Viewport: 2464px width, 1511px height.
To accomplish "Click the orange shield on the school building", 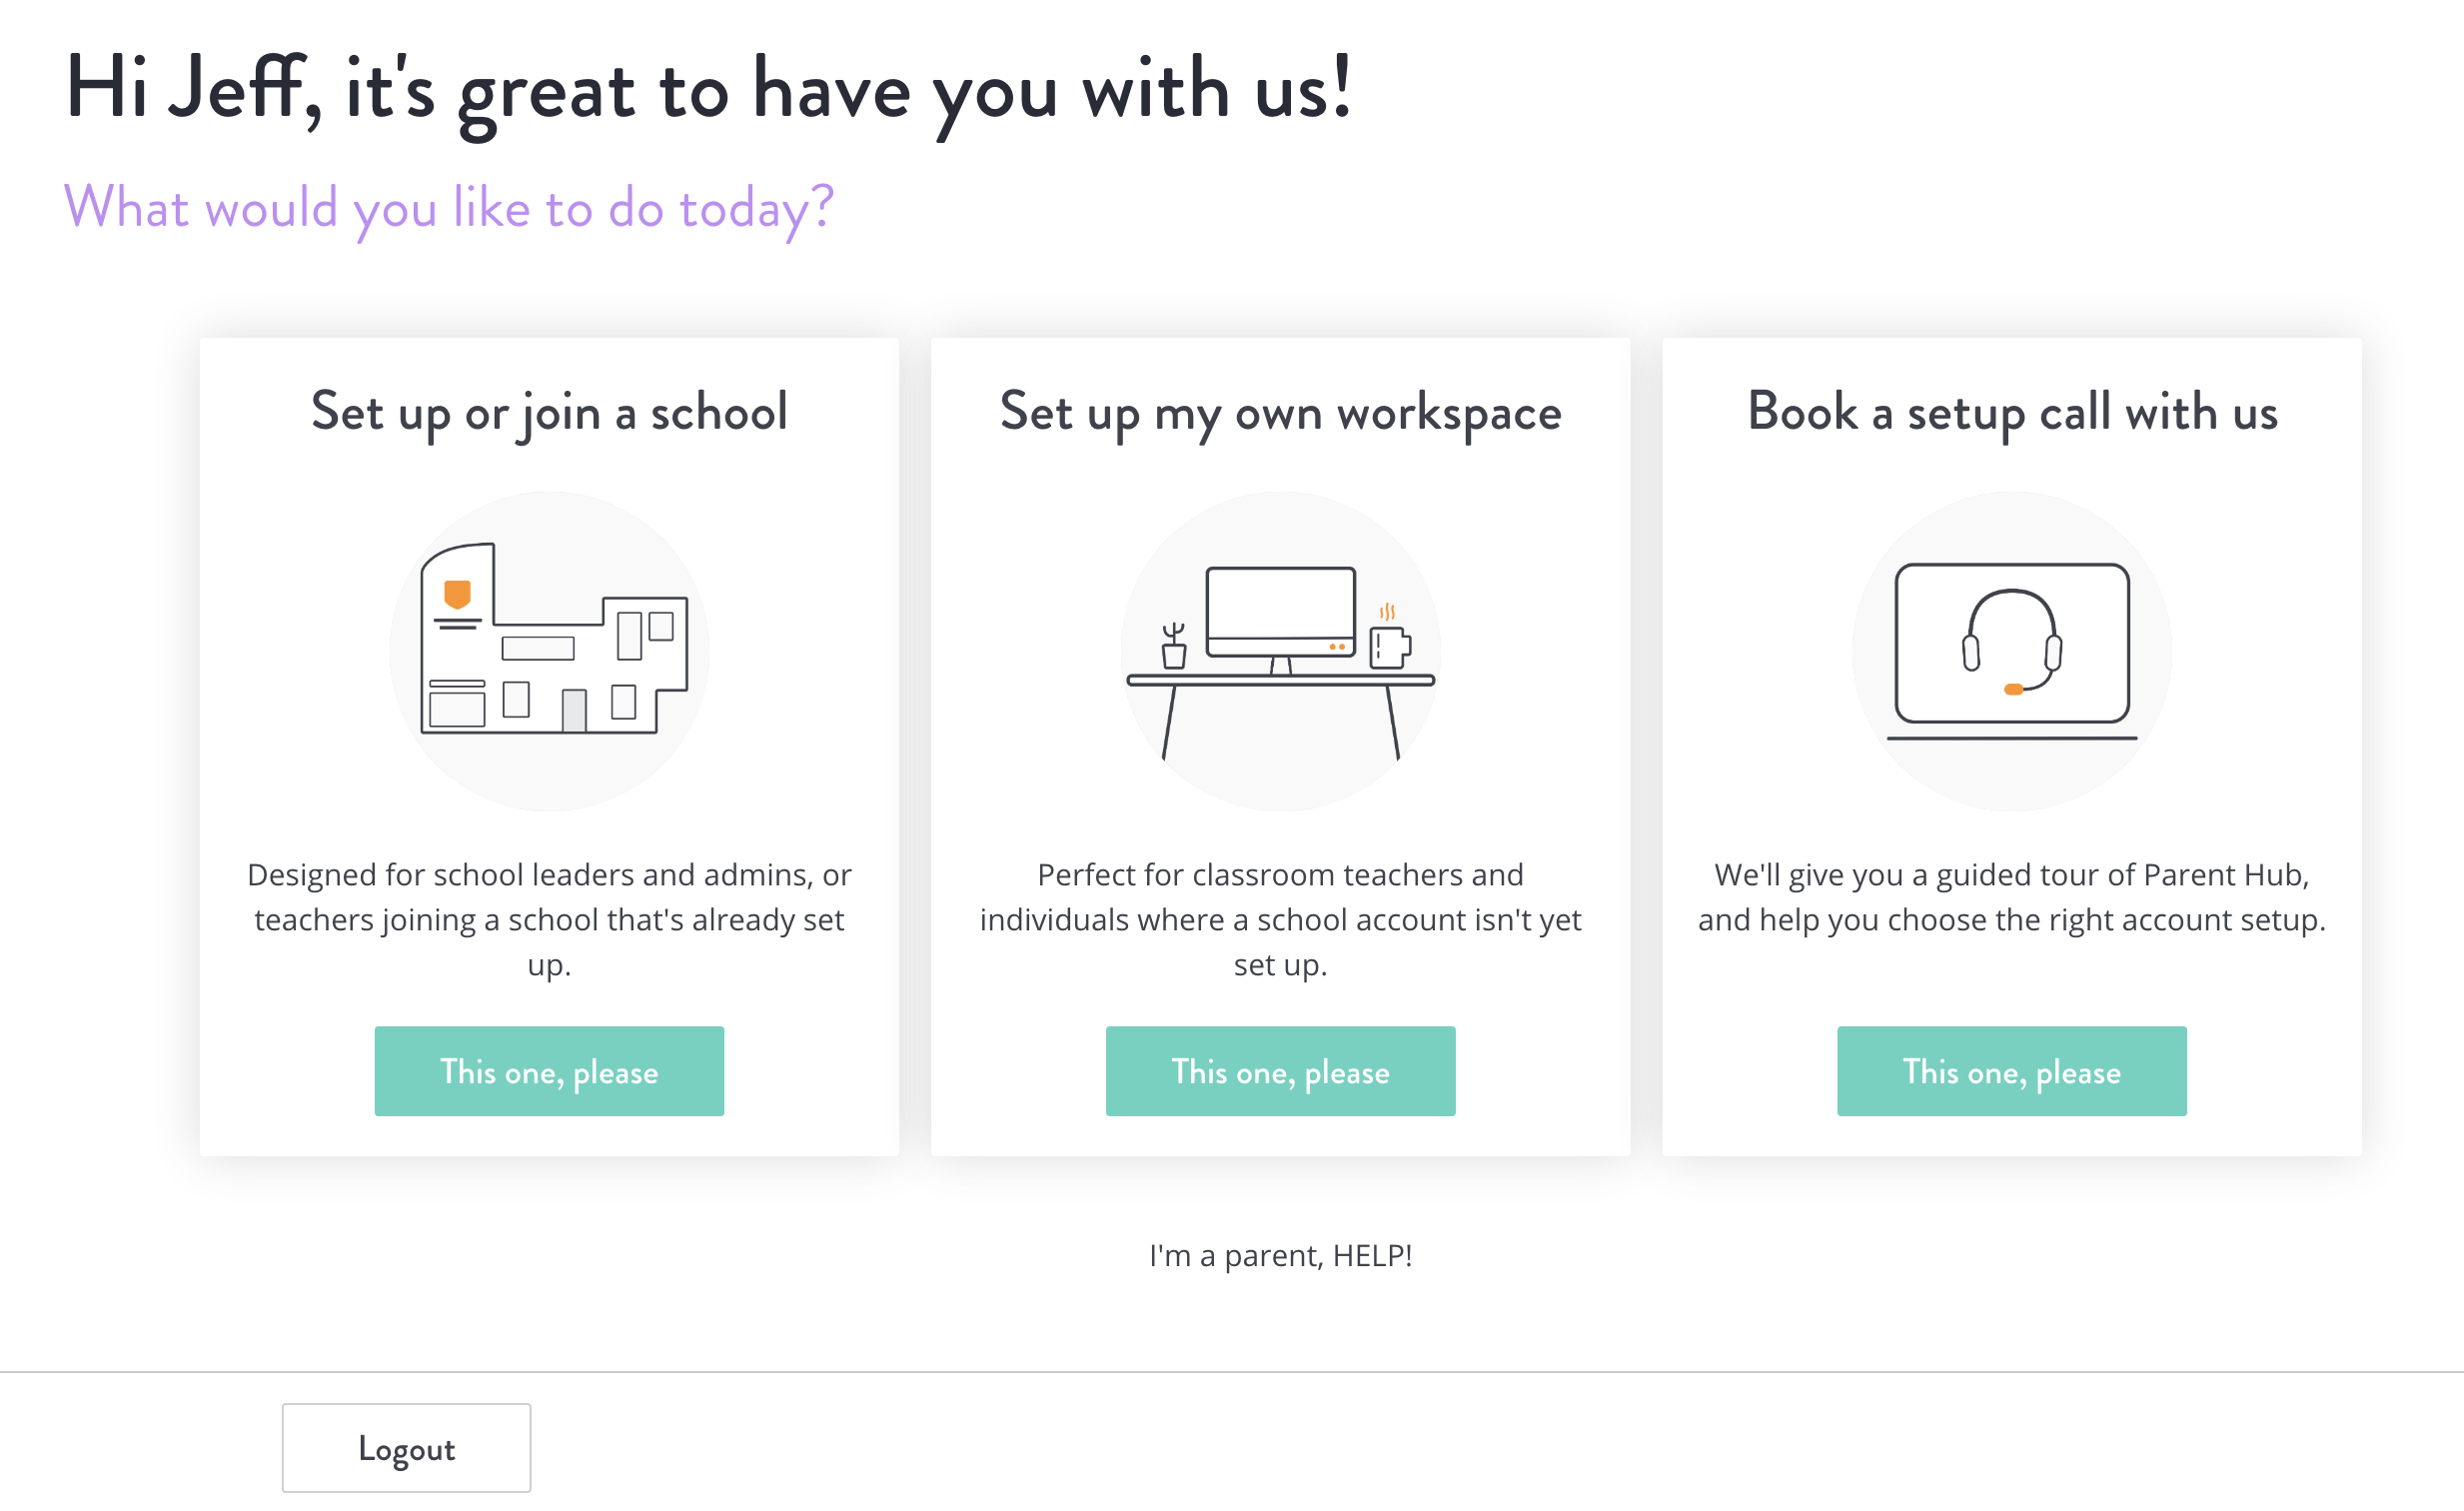I will [457, 594].
